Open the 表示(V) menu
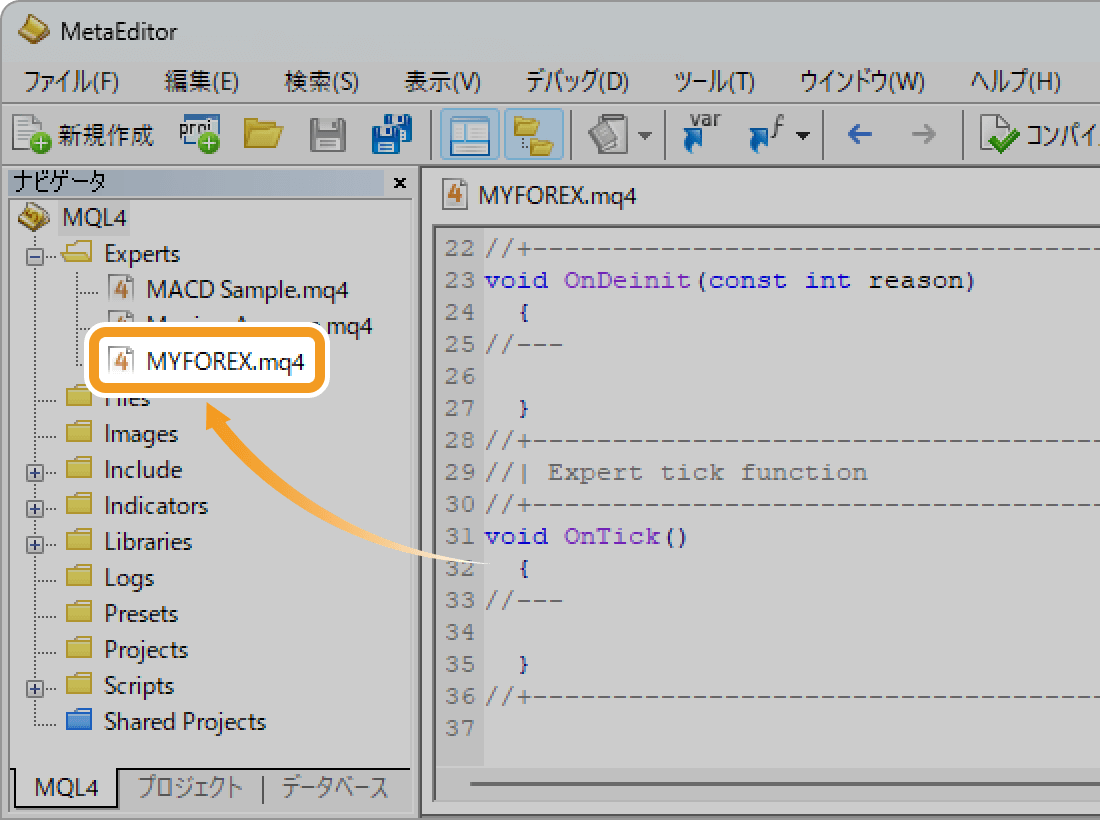This screenshot has width=1100, height=820. tap(442, 81)
